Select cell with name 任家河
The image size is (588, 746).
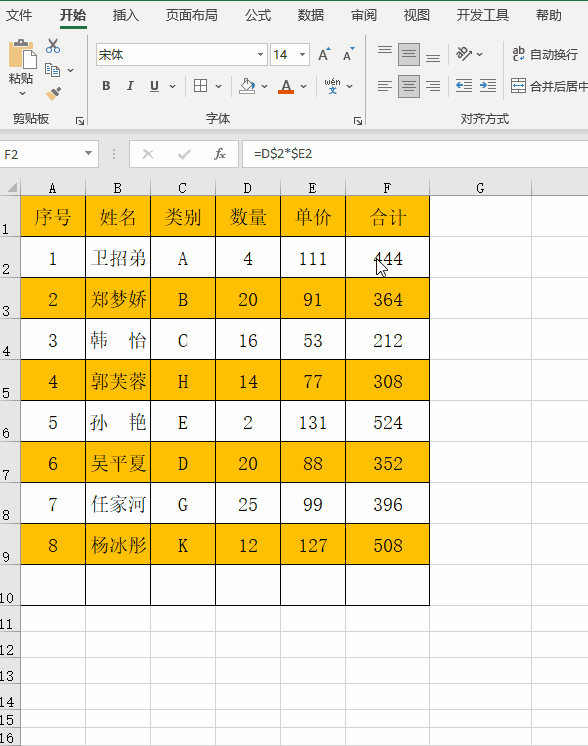[x=118, y=503]
